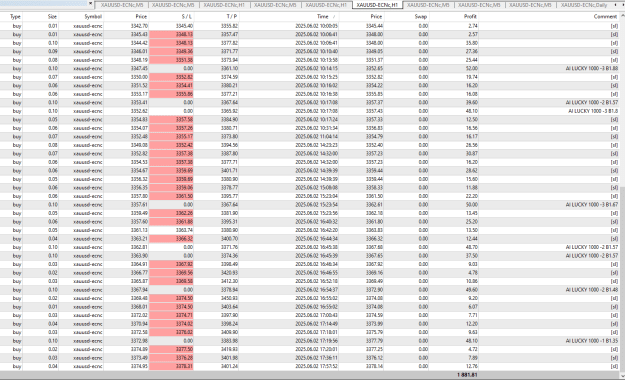The width and height of the screenshot is (625, 380).
Task: Click open price 3344.42
Action: [x=139, y=43]
